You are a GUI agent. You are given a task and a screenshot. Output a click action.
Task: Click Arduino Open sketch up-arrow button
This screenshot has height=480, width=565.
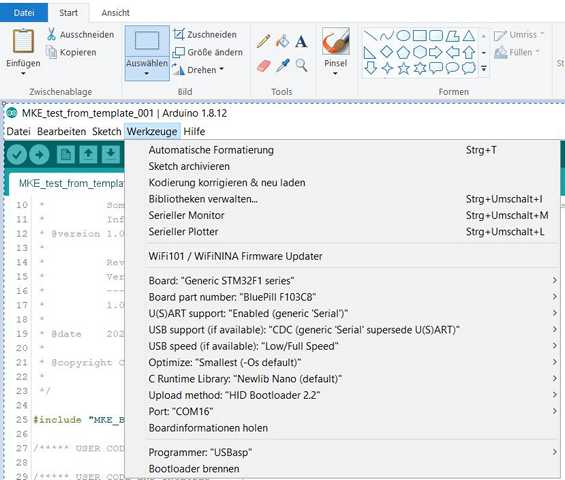88,154
